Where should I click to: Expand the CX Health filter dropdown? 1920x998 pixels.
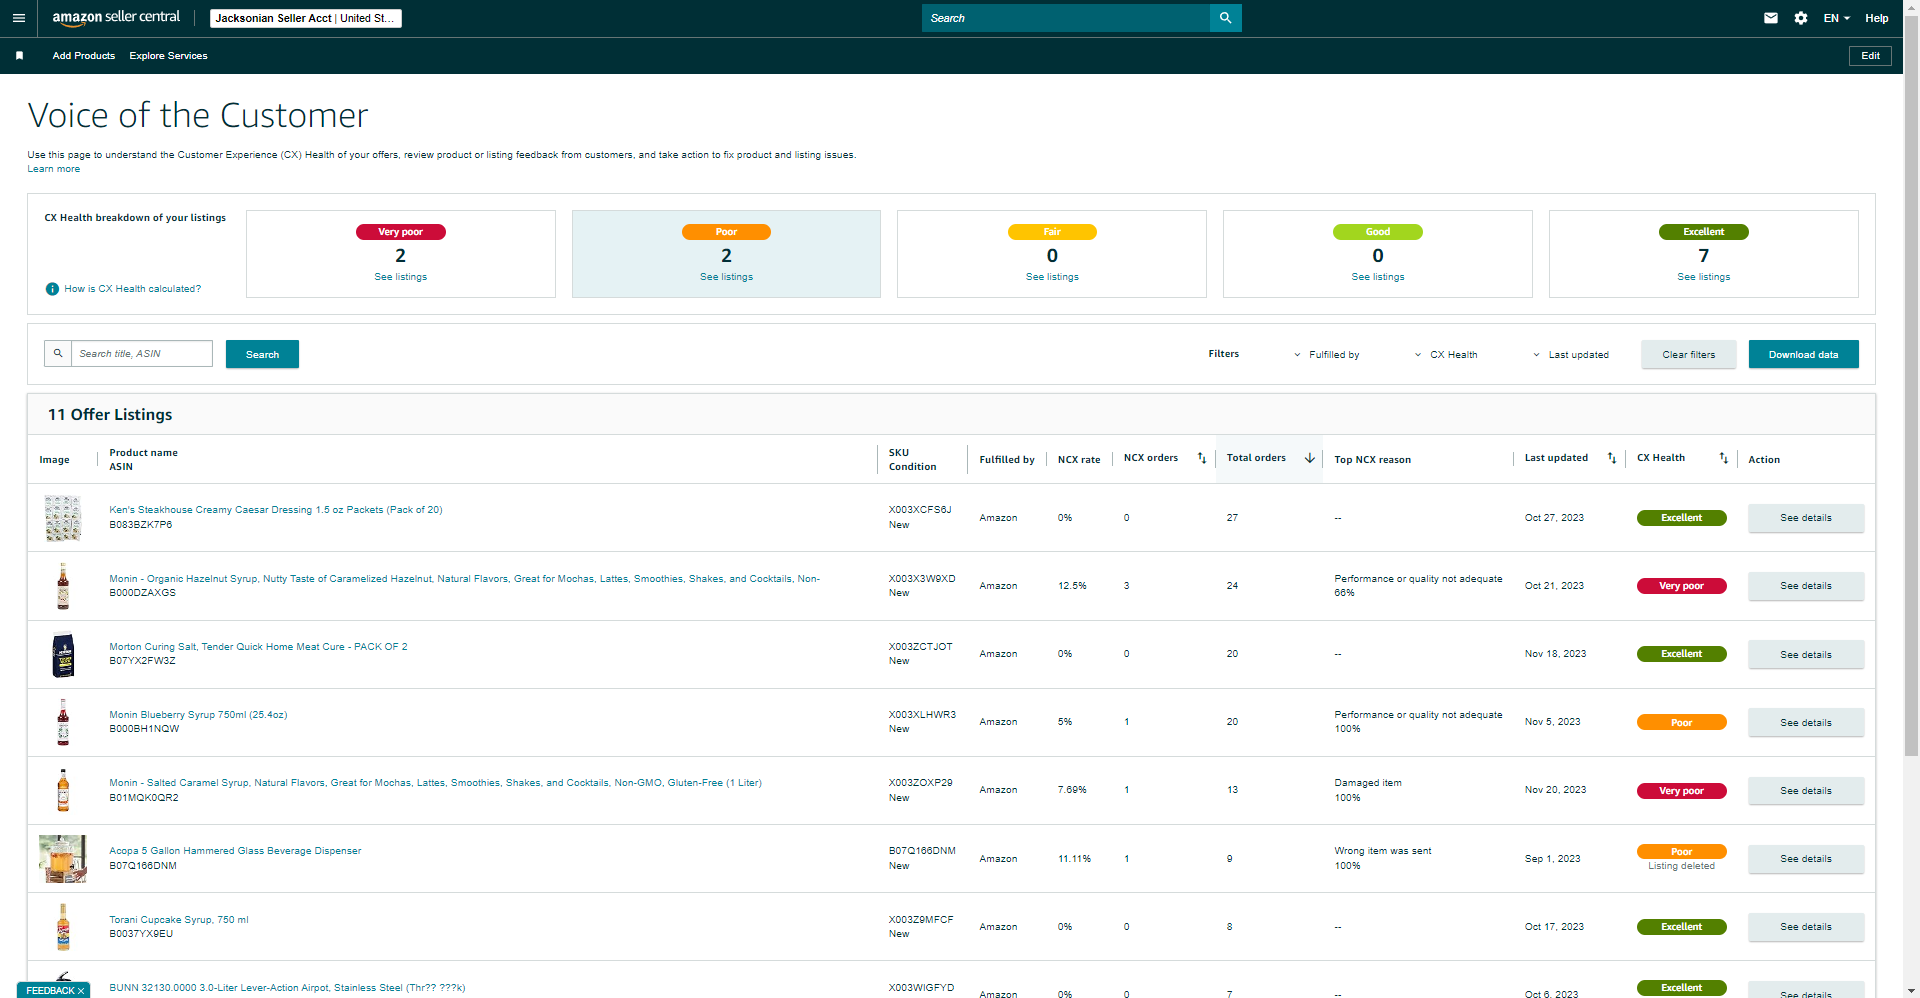tap(1446, 355)
